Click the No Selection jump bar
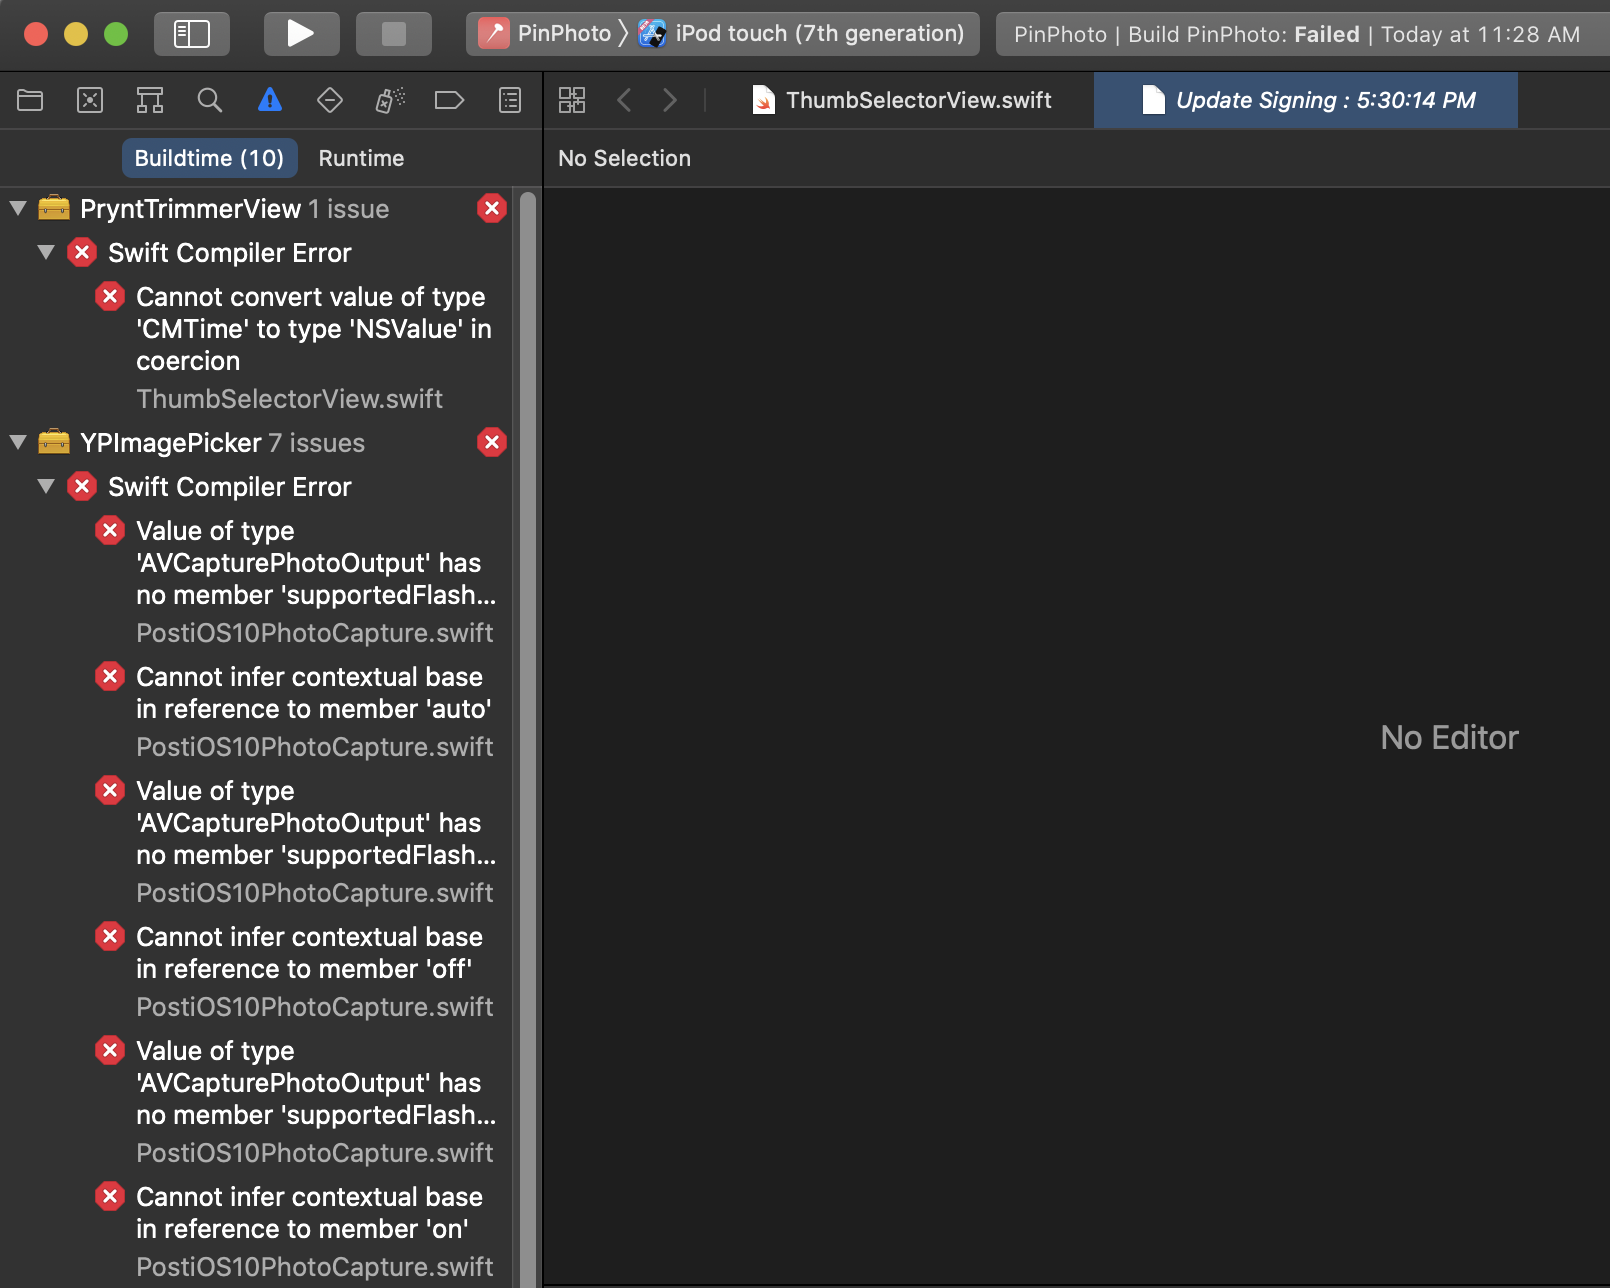 click(x=625, y=158)
